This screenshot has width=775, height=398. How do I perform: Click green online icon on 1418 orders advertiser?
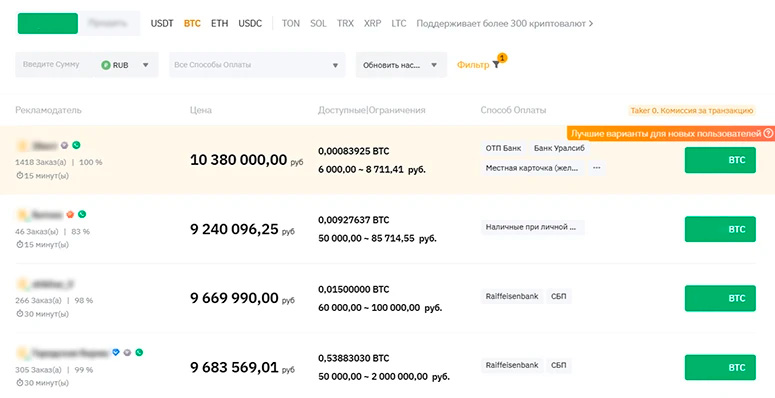pos(76,145)
